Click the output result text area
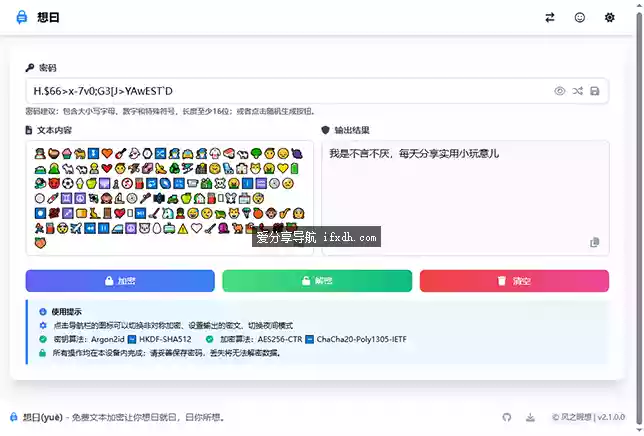This screenshot has width=644, height=436. [x=465, y=198]
